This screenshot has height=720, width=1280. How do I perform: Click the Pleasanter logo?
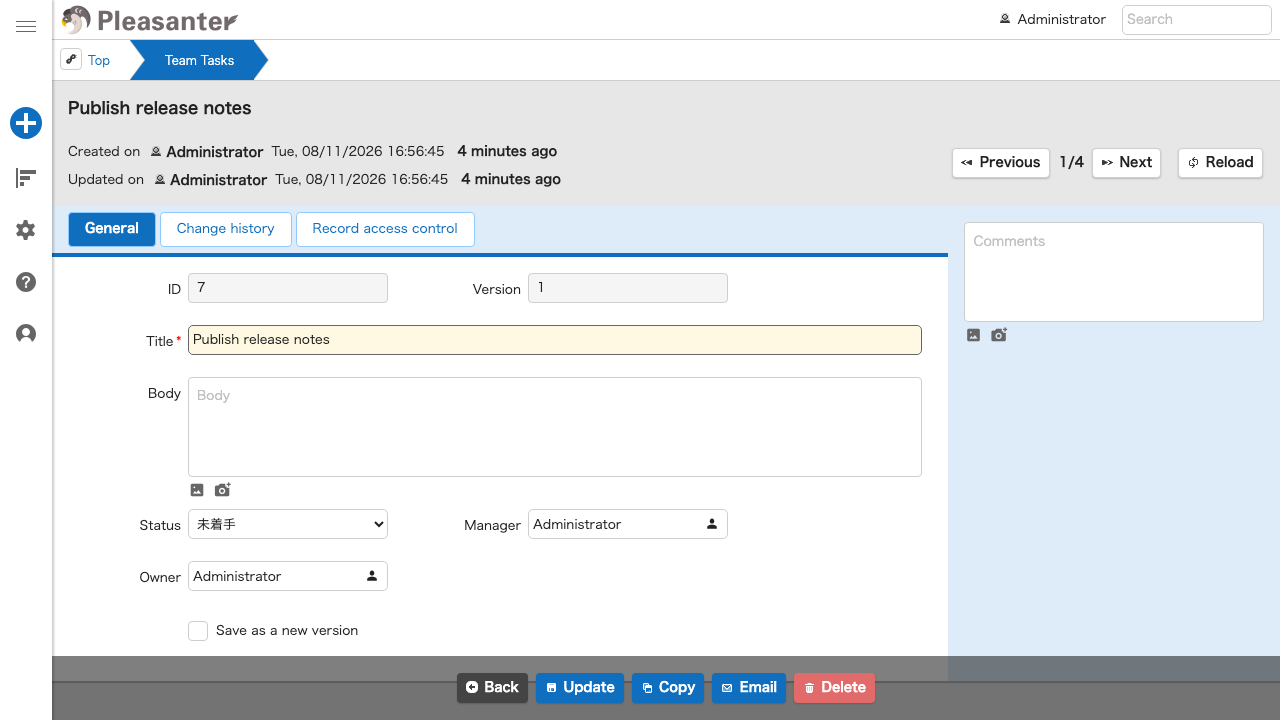[x=150, y=20]
